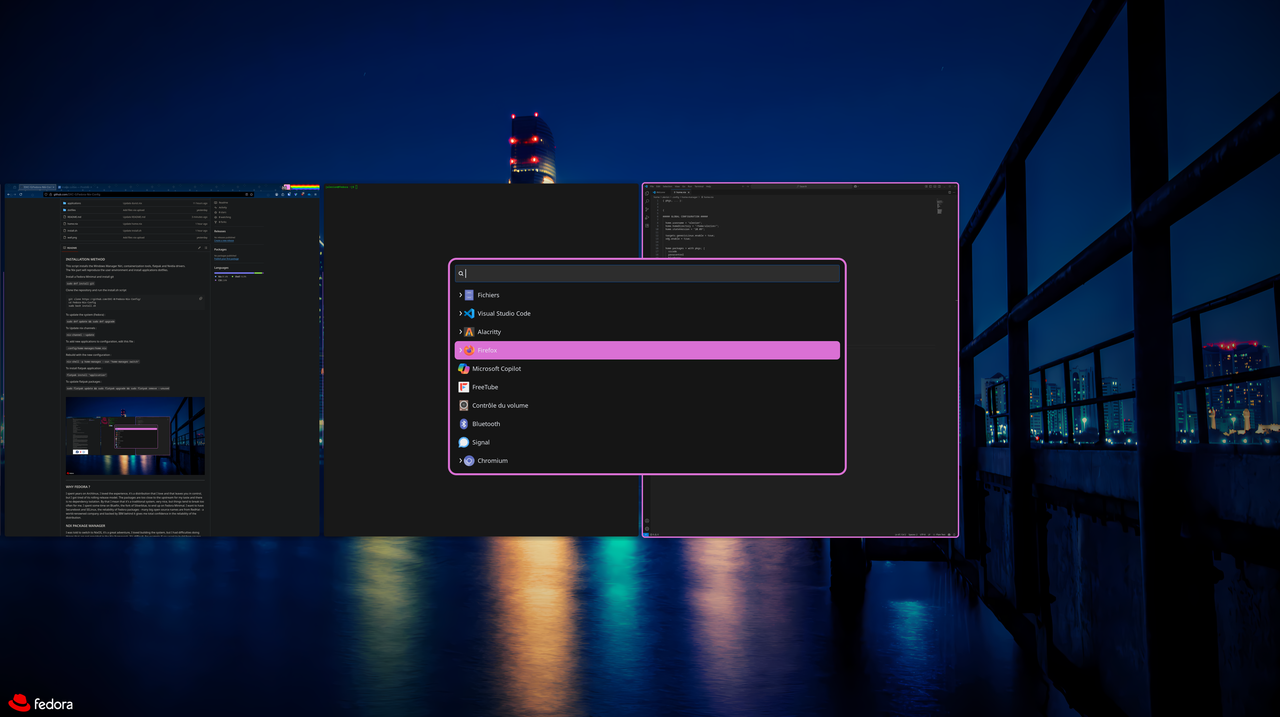Open Selection menu in VS Code menu bar

point(667,186)
